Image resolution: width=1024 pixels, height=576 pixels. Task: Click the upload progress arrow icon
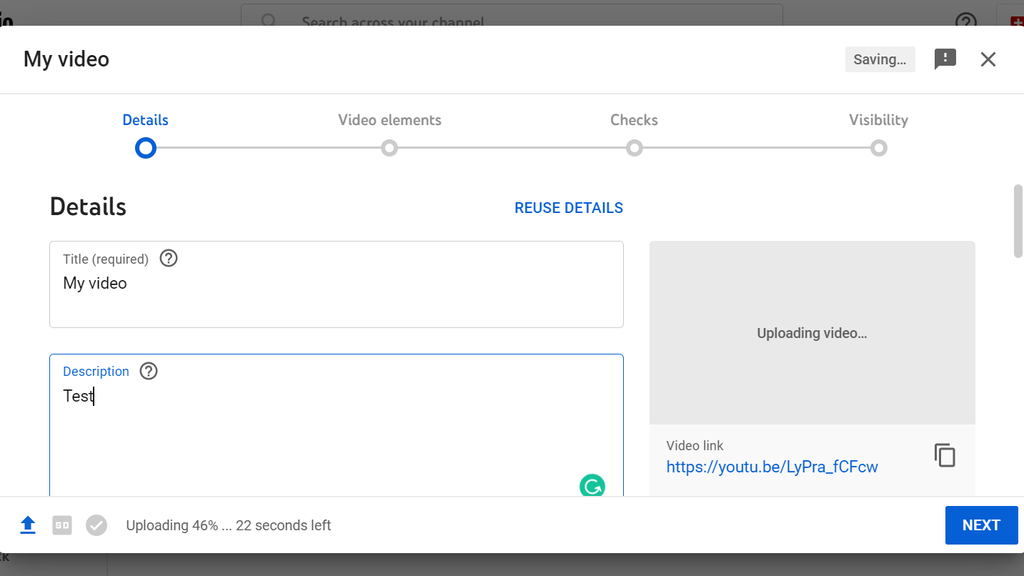click(27, 524)
